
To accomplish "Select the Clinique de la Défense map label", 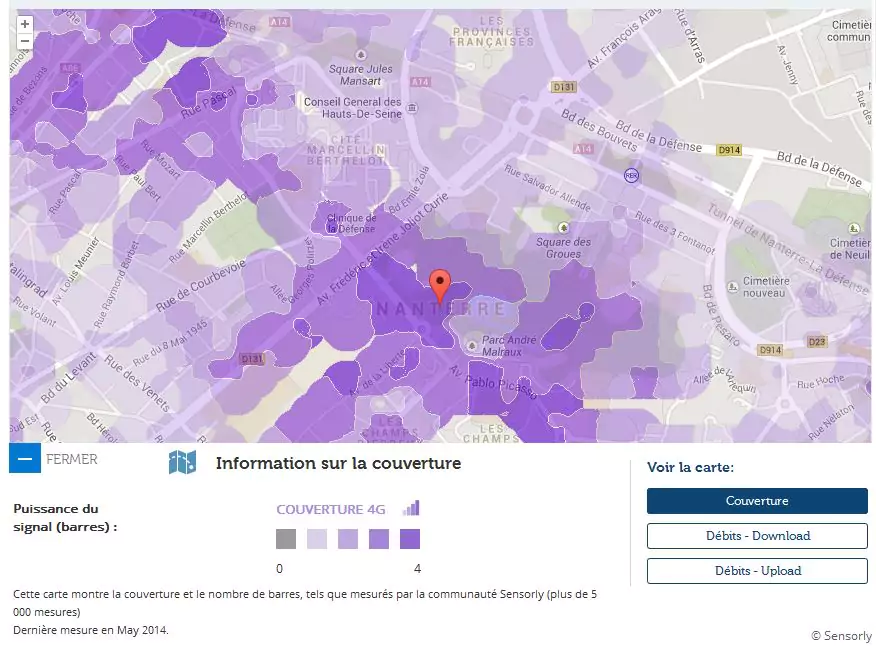I will point(350,223).
